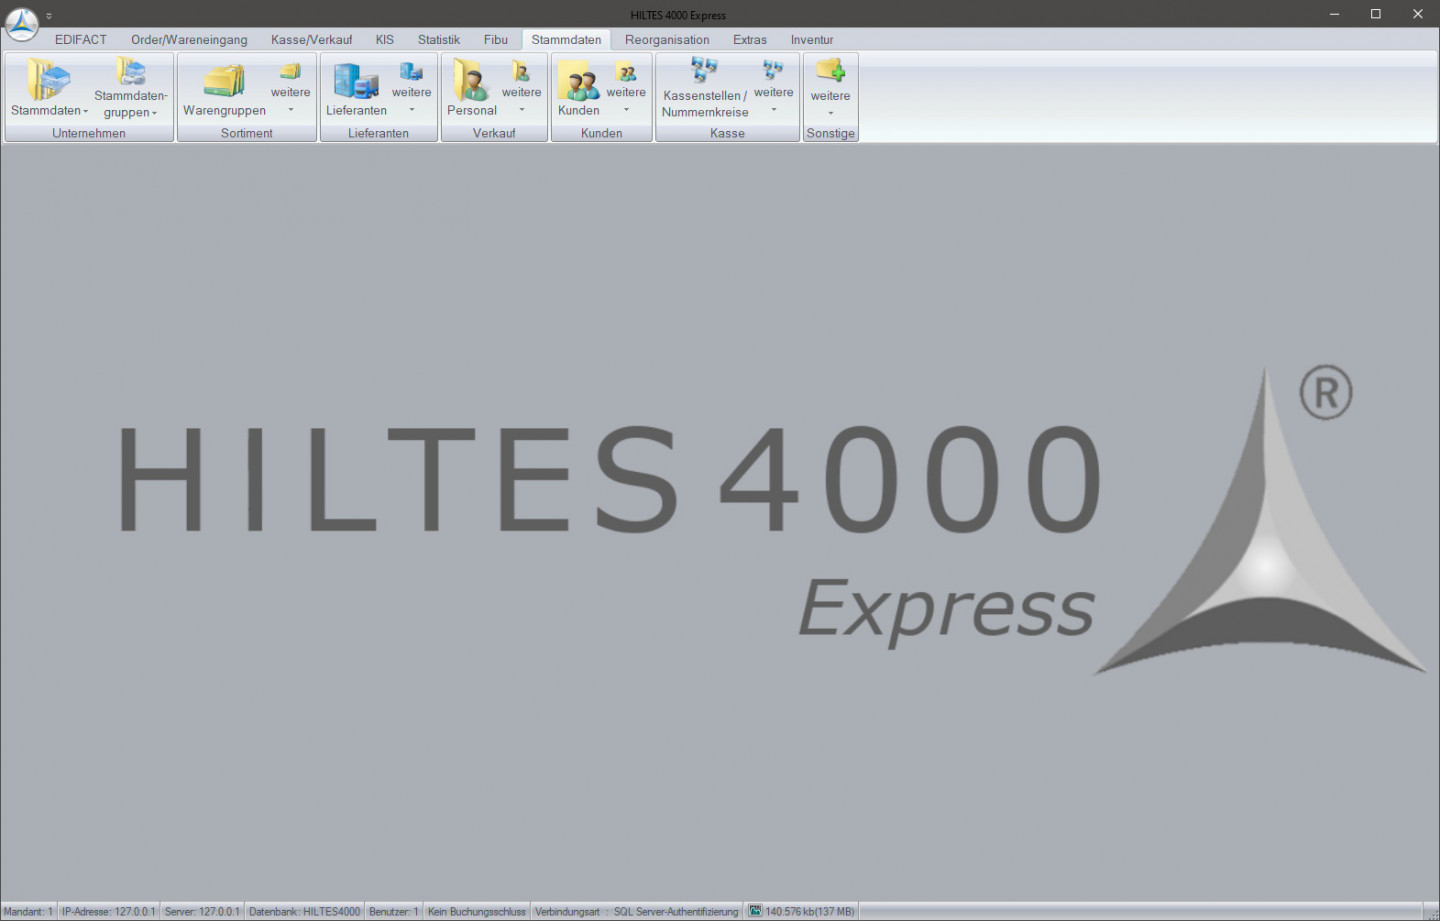This screenshot has width=1440, height=921.
Task: Click Verbindungsart SQL Server-Authentifizierung entry
Action: tap(636, 912)
